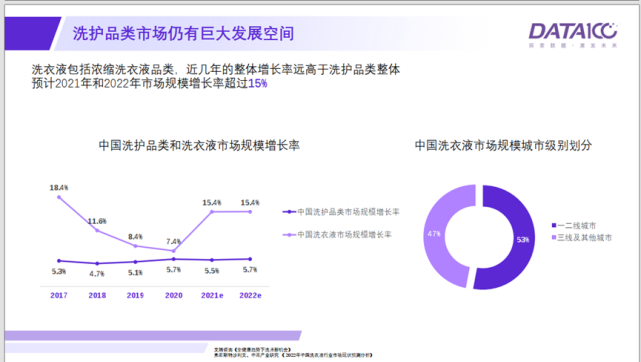Image resolution: width=641 pixels, height=362 pixels.
Task: Select the 一二线城市 legend swatch
Action: tap(554, 225)
